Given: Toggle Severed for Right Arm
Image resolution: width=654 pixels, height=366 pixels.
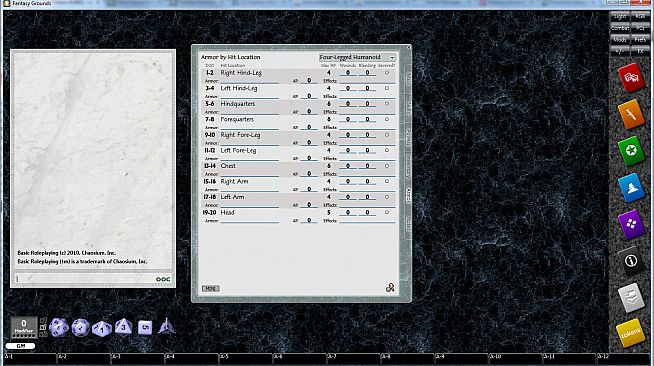Looking at the screenshot, I should (387, 181).
